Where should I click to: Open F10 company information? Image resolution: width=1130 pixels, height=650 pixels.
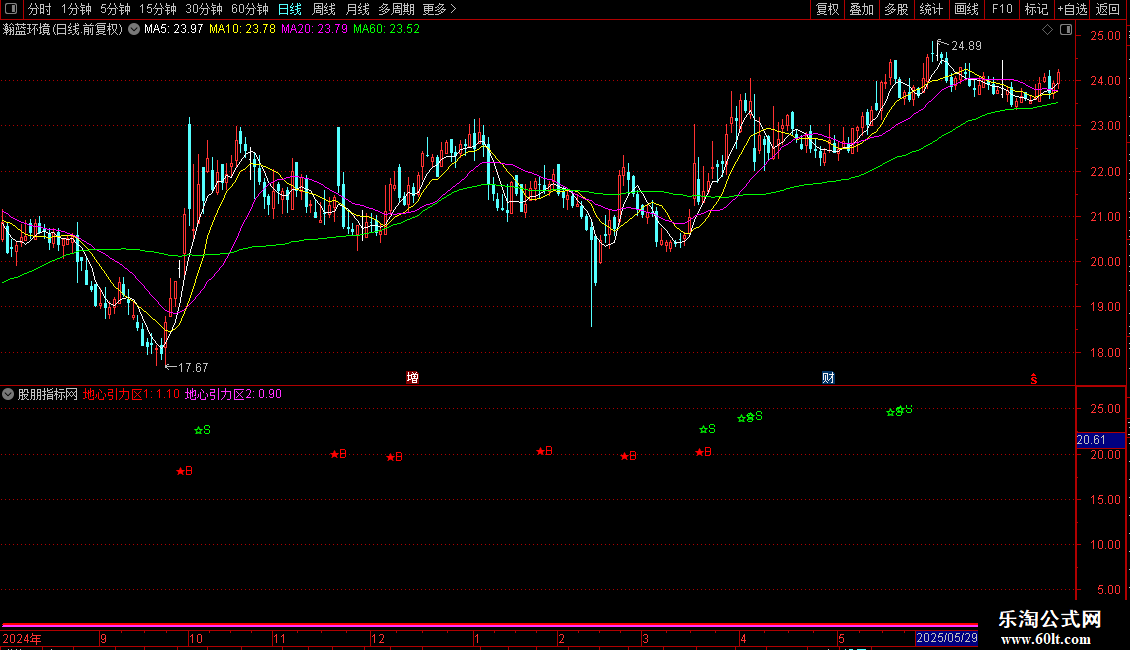1002,9
